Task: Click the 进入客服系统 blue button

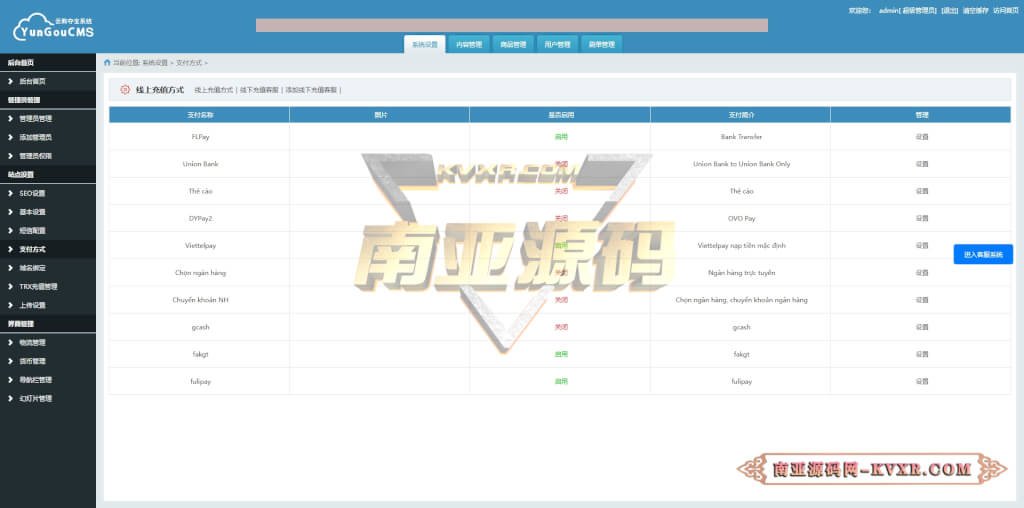Action: pos(983,255)
